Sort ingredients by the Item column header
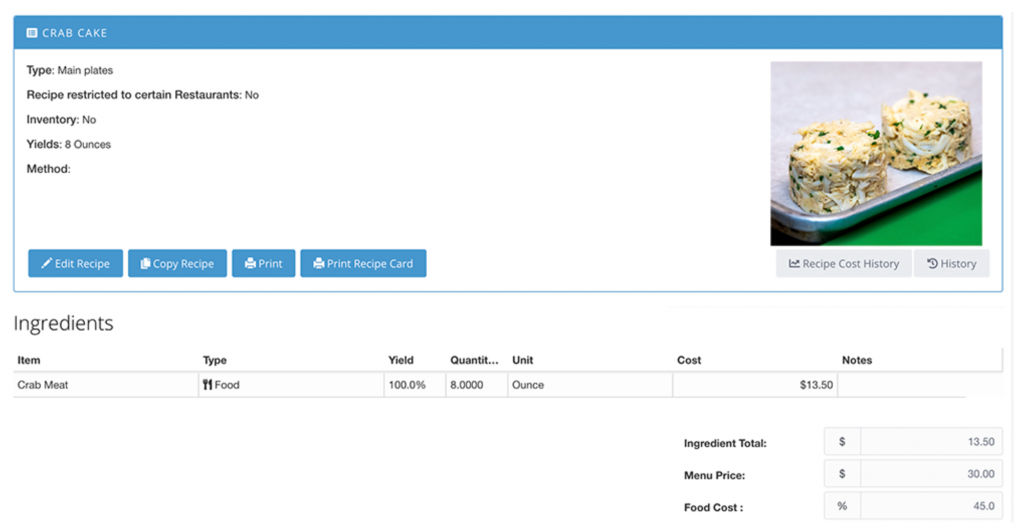 coord(29,360)
